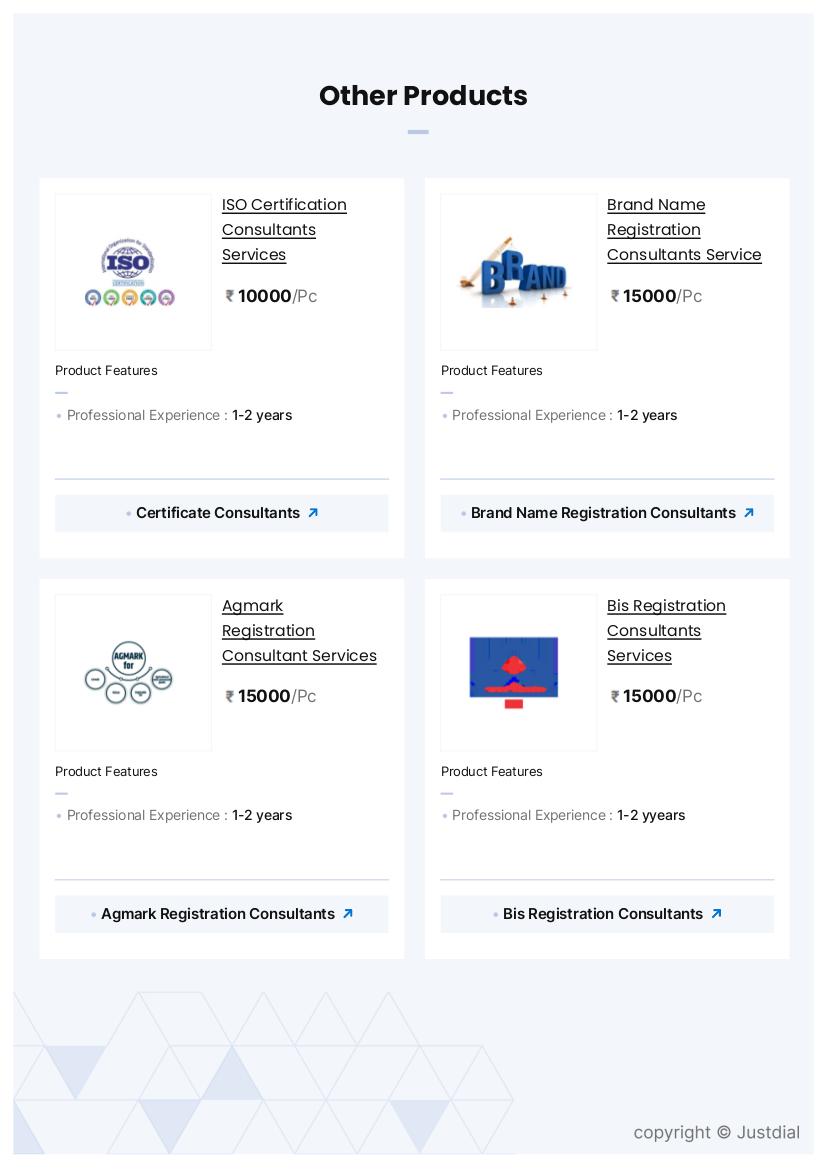The width and height of the screenshot is (827, 1170).
Task: Open ISO Certification Consultants Services title link
Action: pyautogui.click(x=284, y=230)
